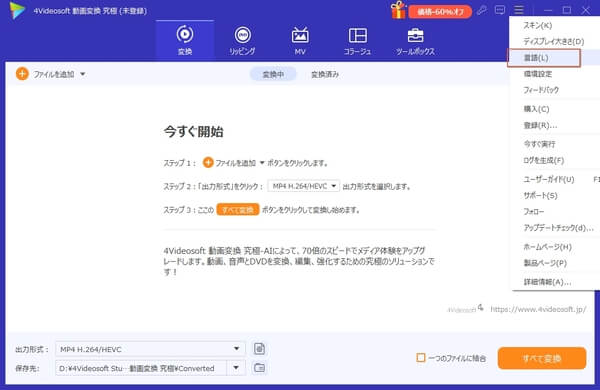Click the 4Videosoft app logo

click(x=17, y=10)
